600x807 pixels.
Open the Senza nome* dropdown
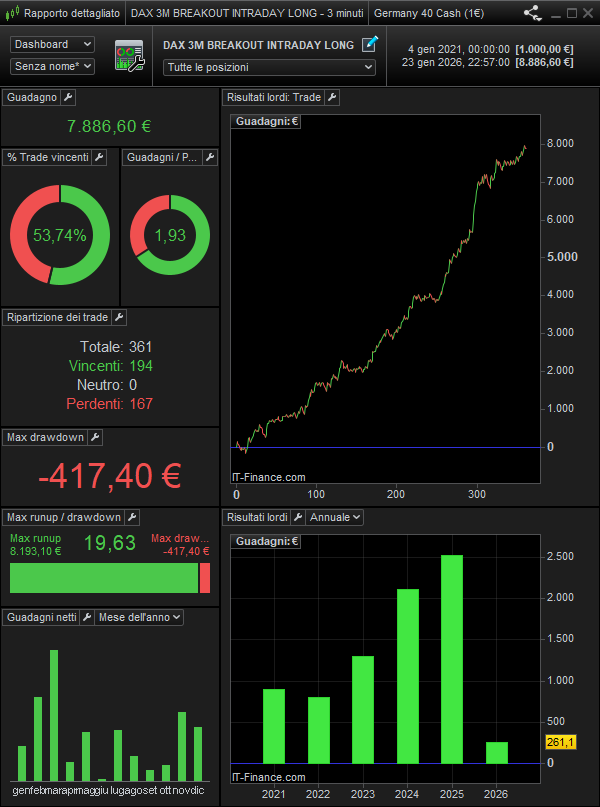[x=53, y=66]
